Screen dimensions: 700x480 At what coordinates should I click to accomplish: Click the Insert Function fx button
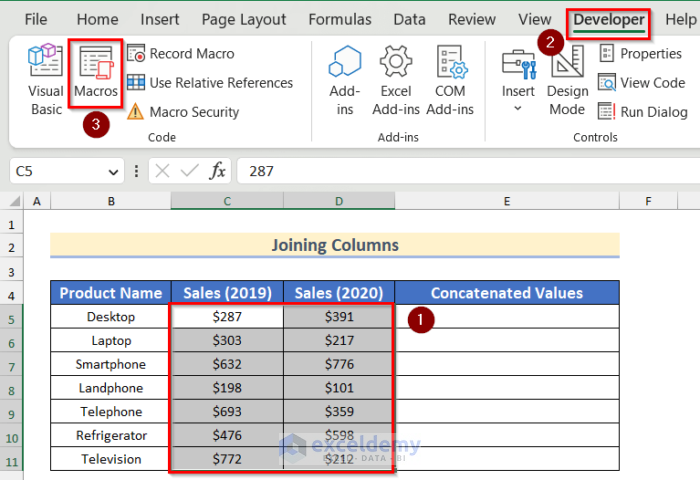tap(217, 171)
